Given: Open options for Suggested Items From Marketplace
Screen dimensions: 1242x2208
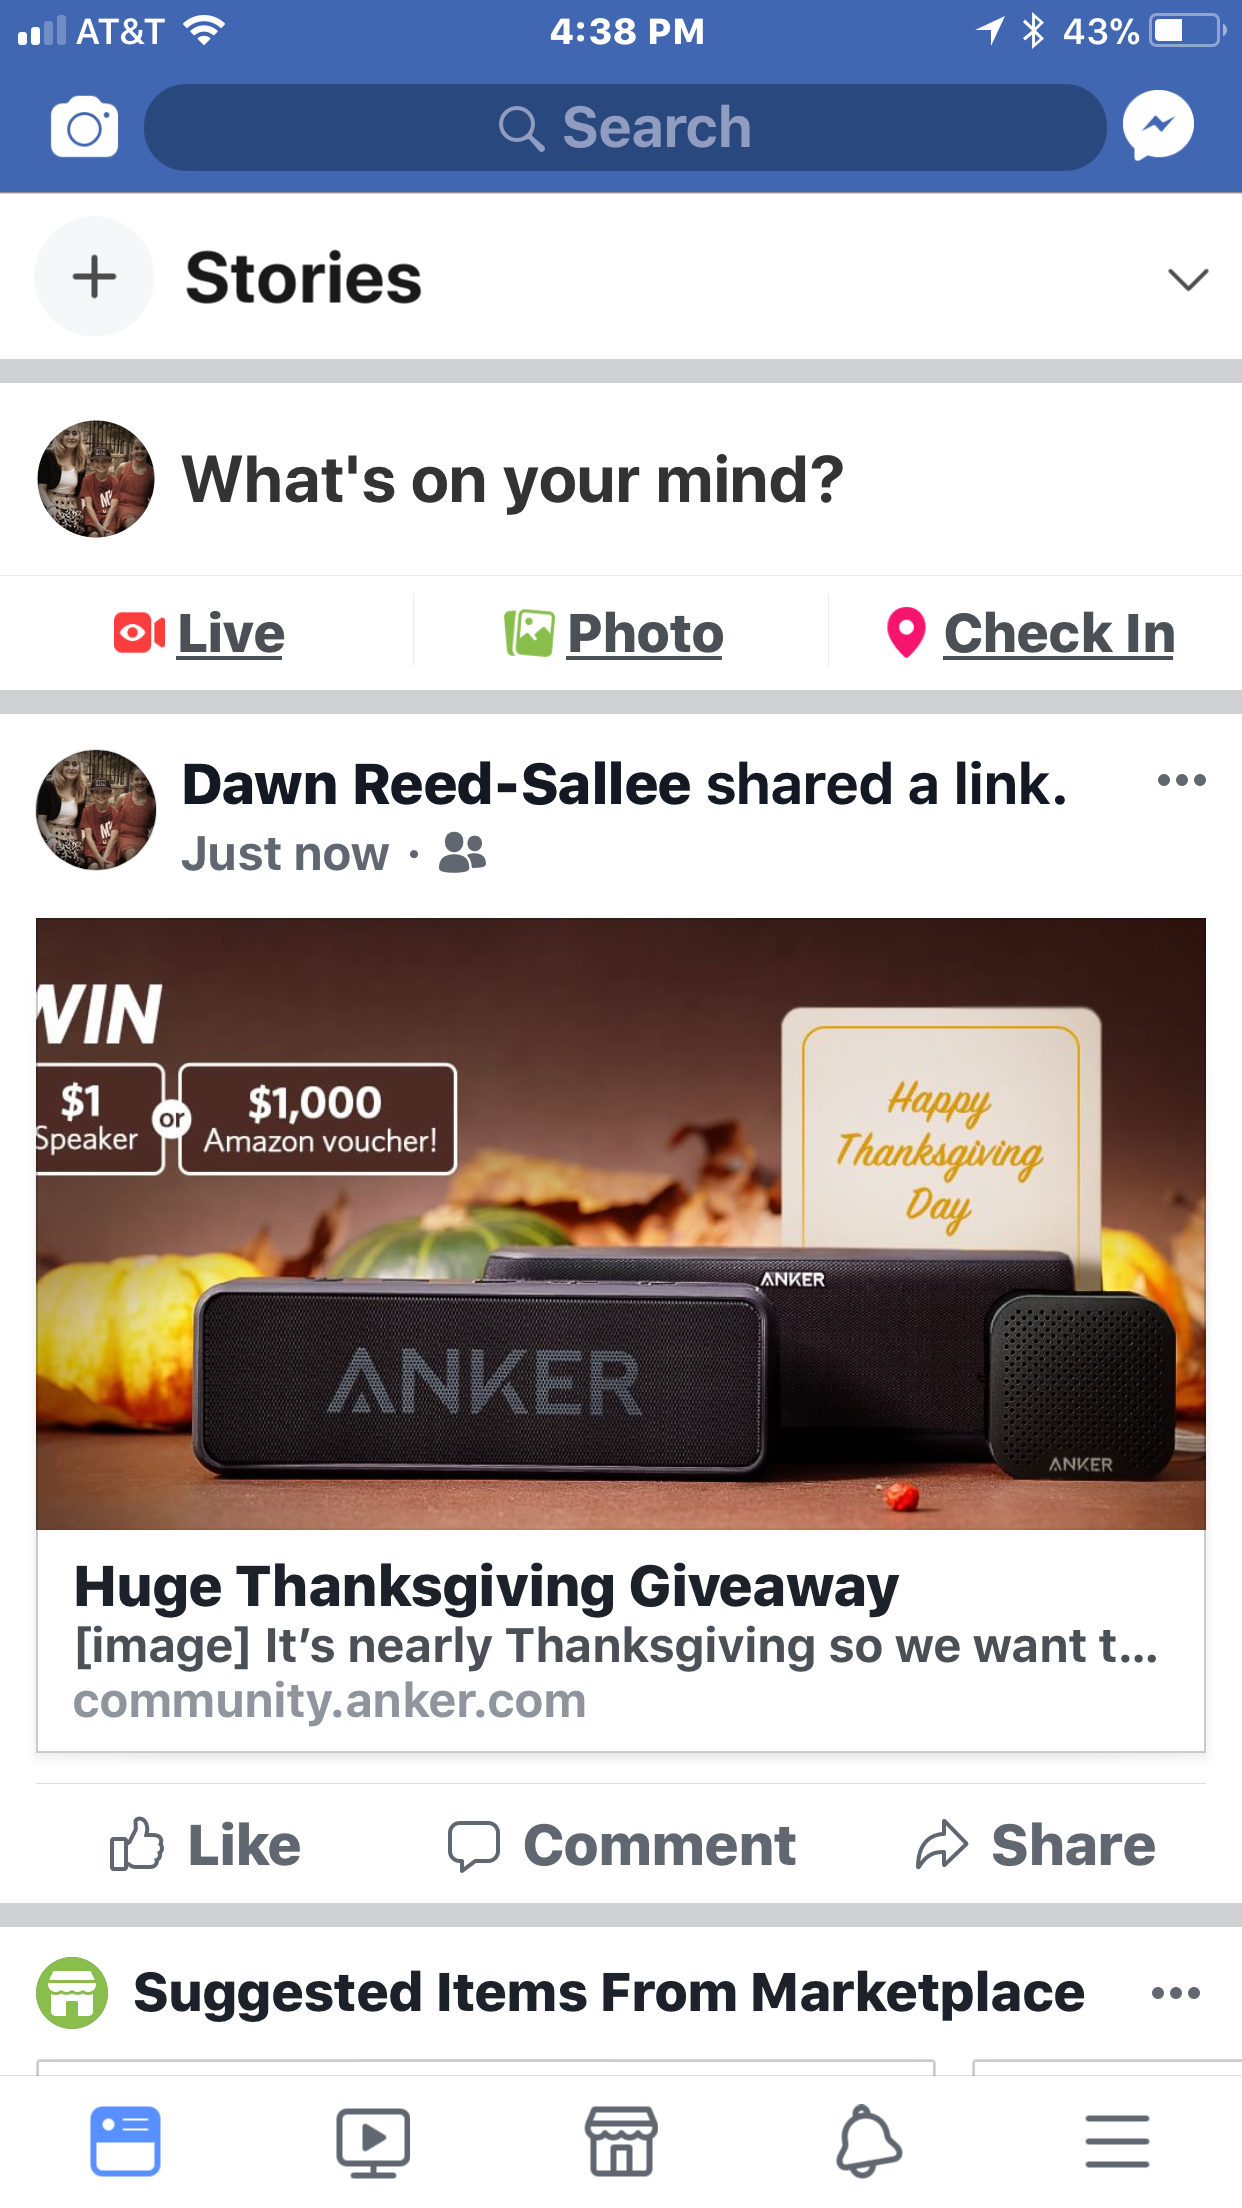Looking at the screenshot, I should click(x=1175, y=1993).
